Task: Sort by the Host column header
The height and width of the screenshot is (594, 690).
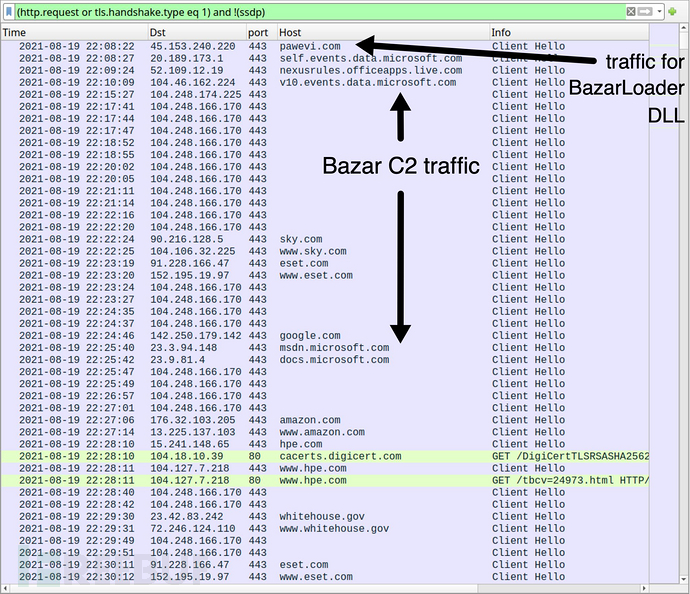Action: (x=383, y=33)
